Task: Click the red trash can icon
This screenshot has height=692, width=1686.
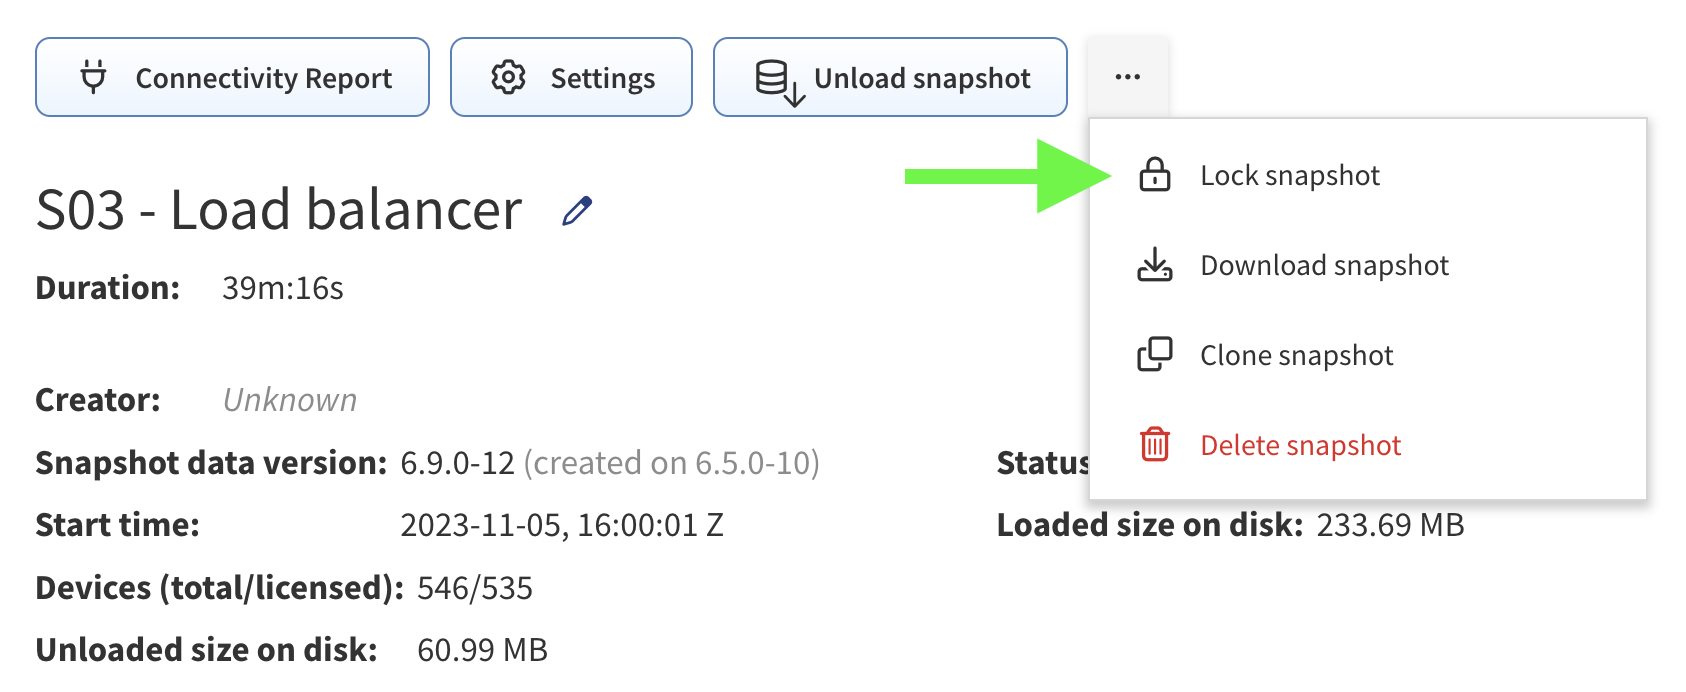Action: click(x=1155, y=444)
